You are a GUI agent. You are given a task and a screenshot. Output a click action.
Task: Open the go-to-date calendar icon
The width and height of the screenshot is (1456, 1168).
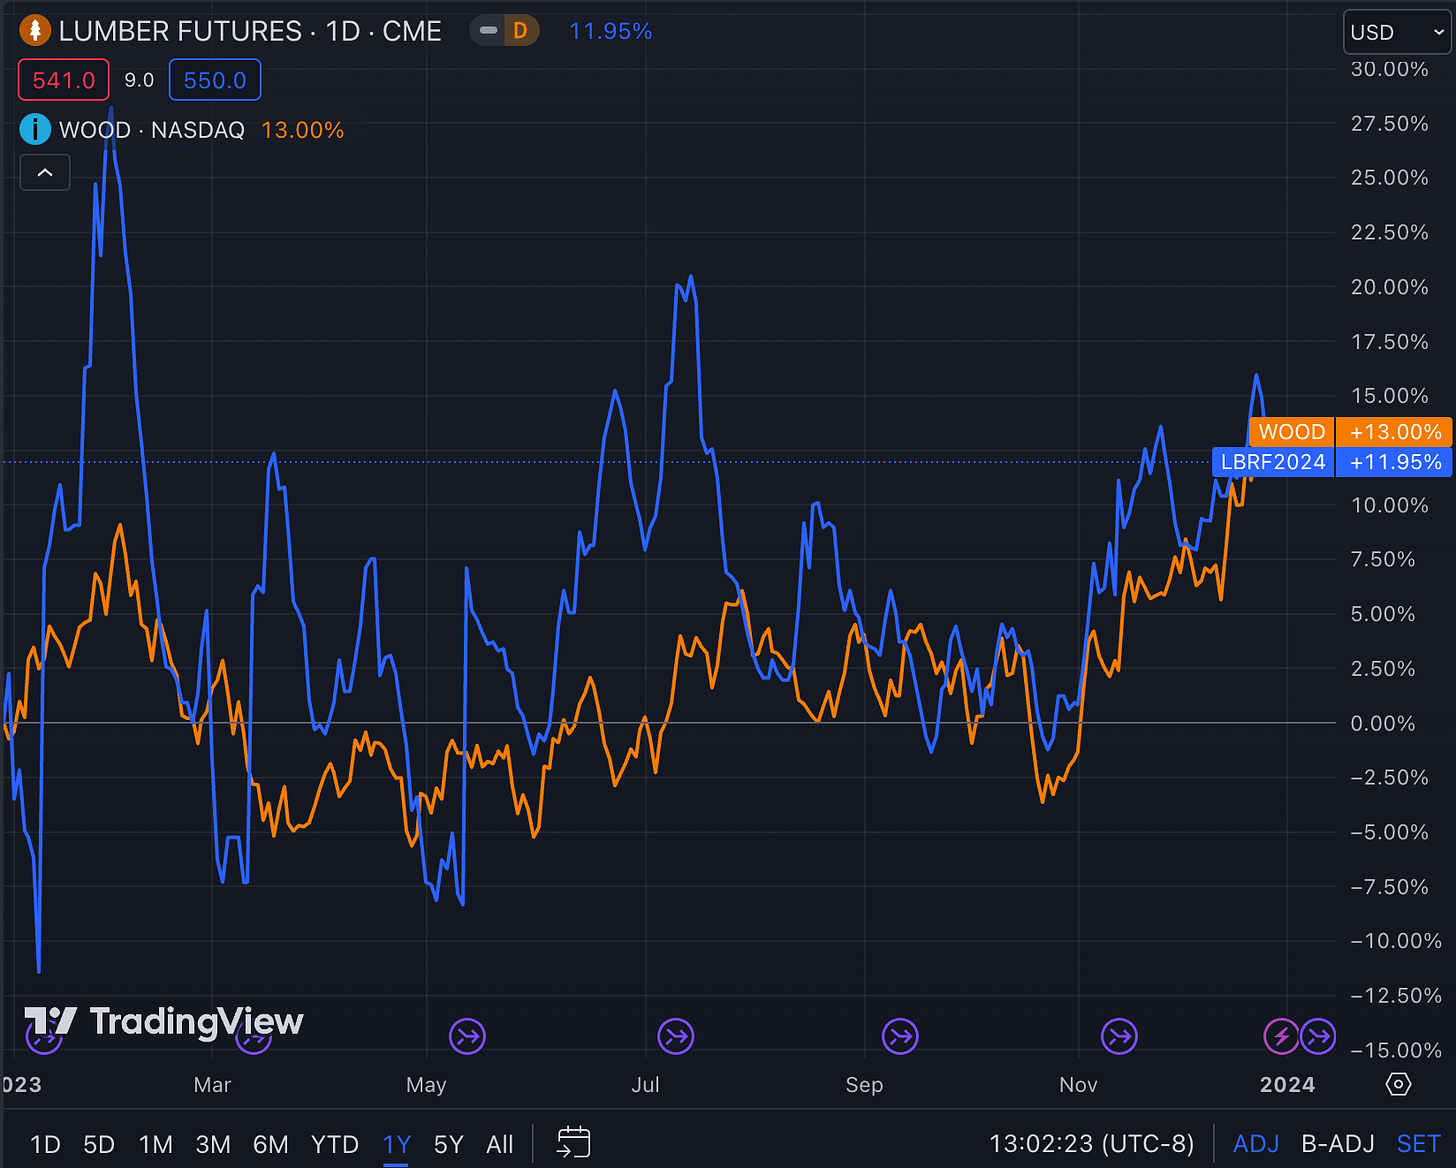(x=574, y=1143)
